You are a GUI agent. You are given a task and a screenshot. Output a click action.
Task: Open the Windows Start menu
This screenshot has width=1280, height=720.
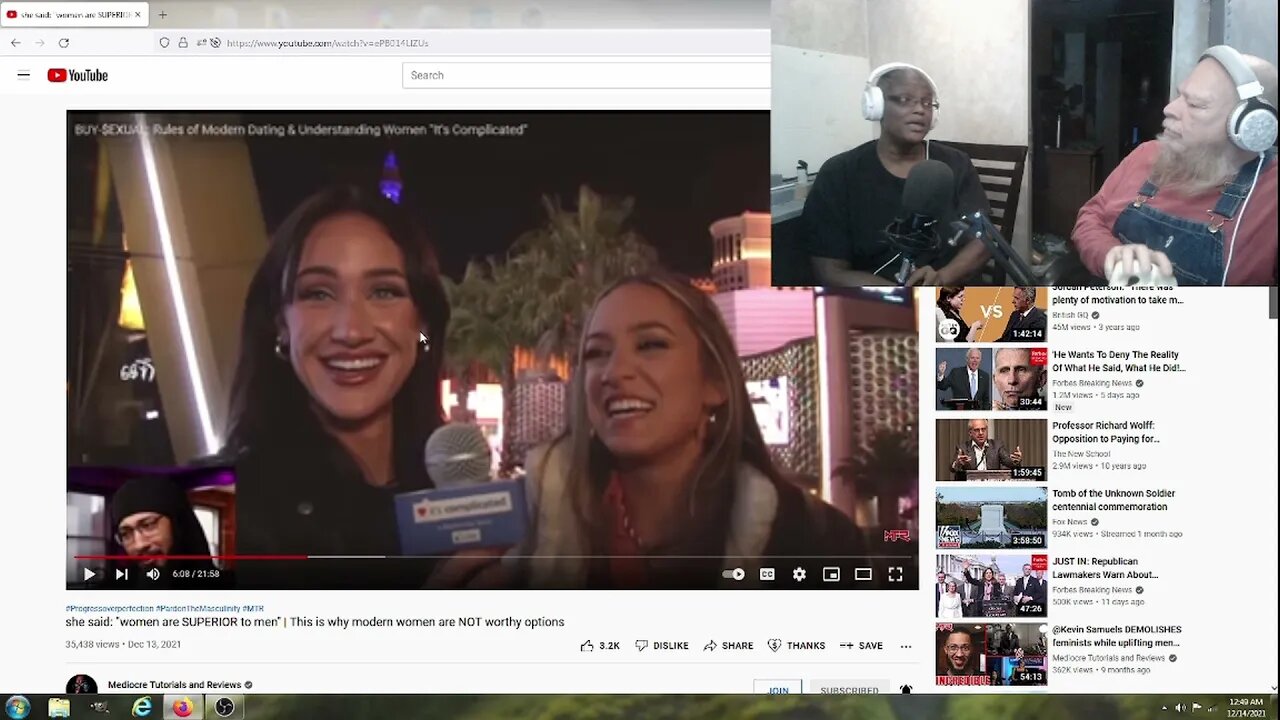17,707
